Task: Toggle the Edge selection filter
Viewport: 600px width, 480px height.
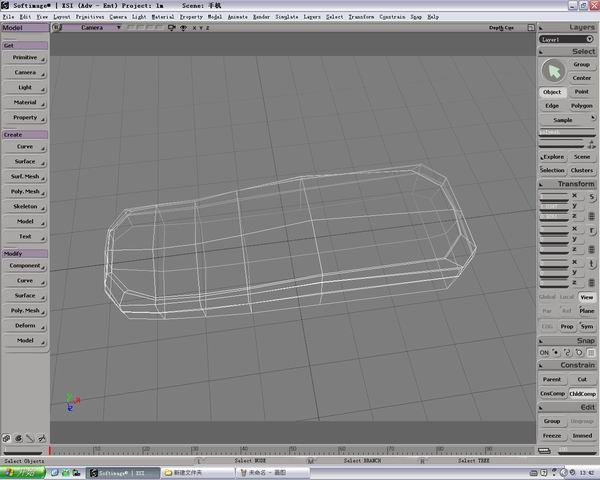Action: [x=552, y=106]
